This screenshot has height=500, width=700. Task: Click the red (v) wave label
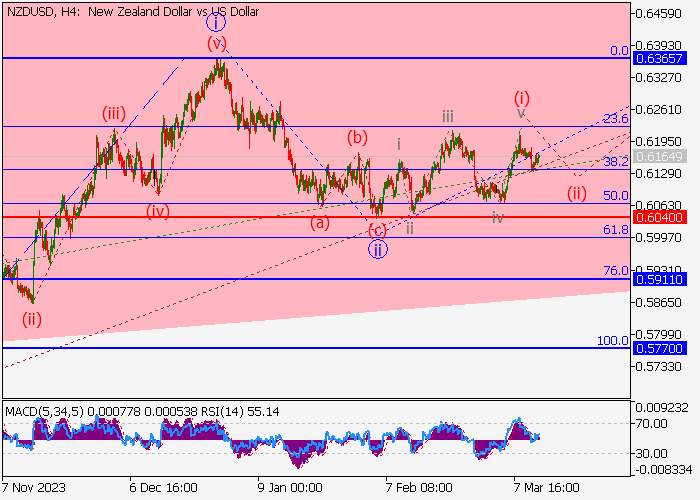pyautogui.click(x=217, y=44)
